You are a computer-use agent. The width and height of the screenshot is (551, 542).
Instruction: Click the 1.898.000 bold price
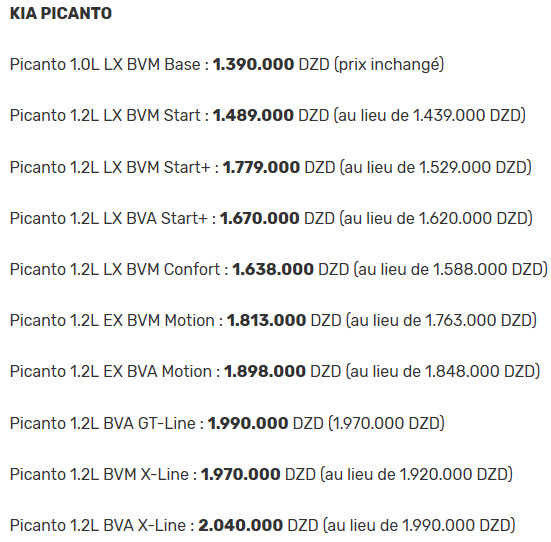265,372
